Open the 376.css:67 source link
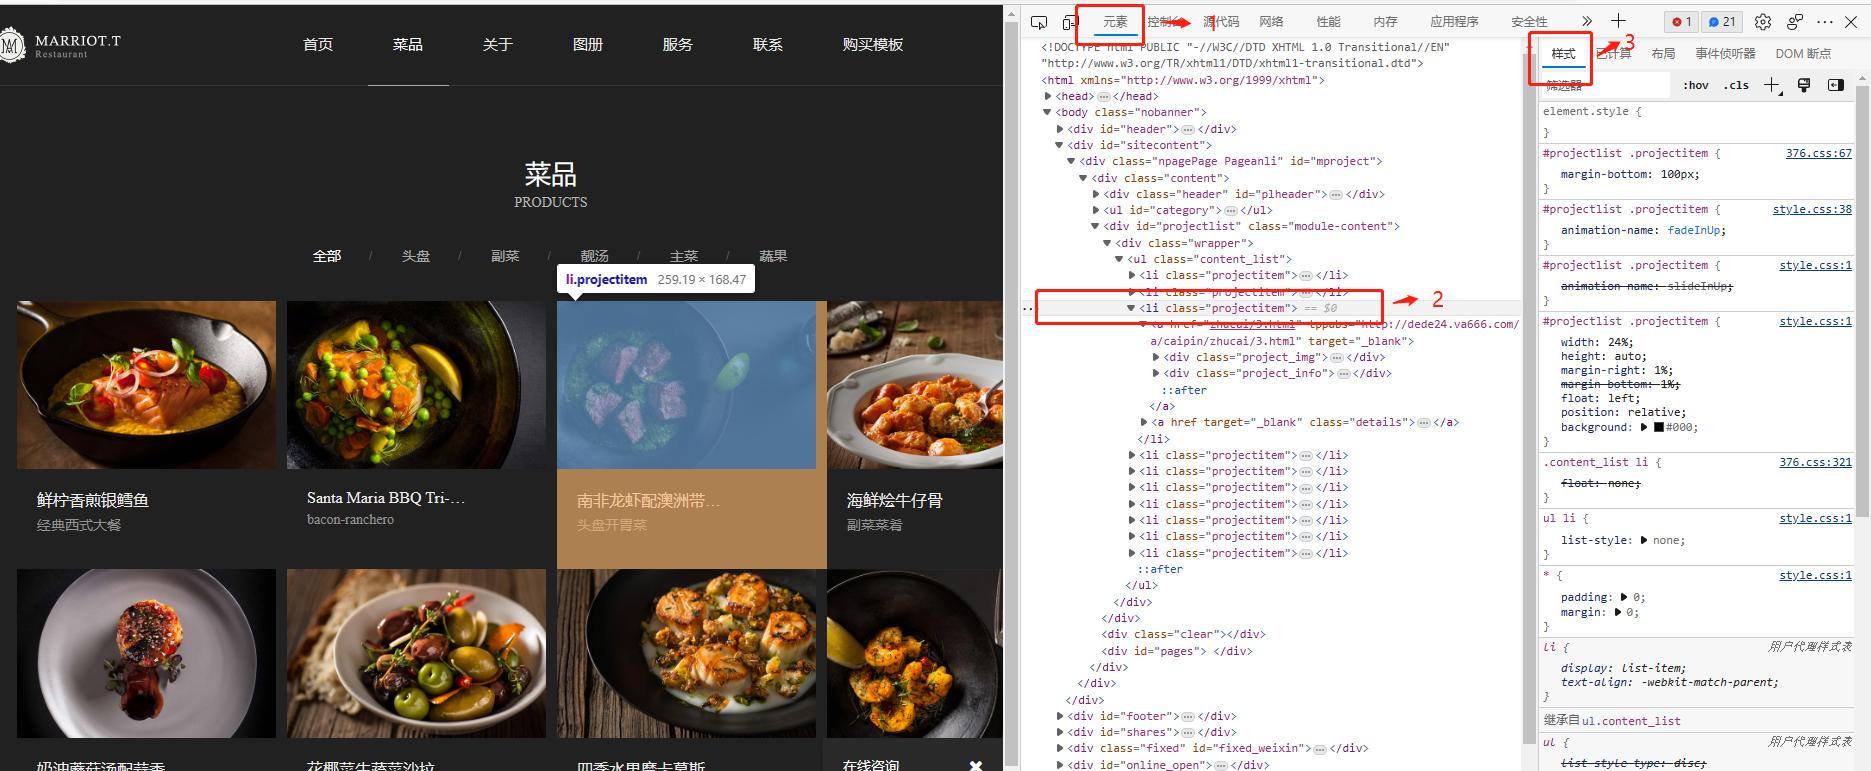 point(1818,154)
